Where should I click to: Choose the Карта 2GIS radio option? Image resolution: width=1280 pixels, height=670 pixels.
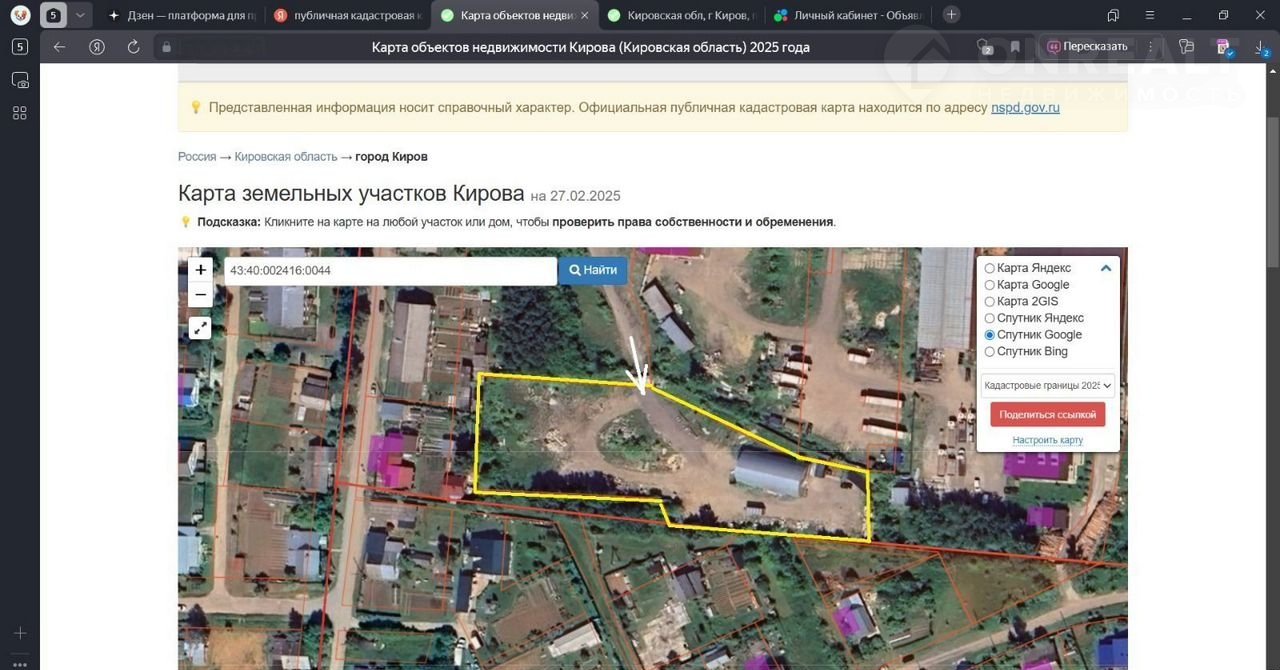[990, 302]
